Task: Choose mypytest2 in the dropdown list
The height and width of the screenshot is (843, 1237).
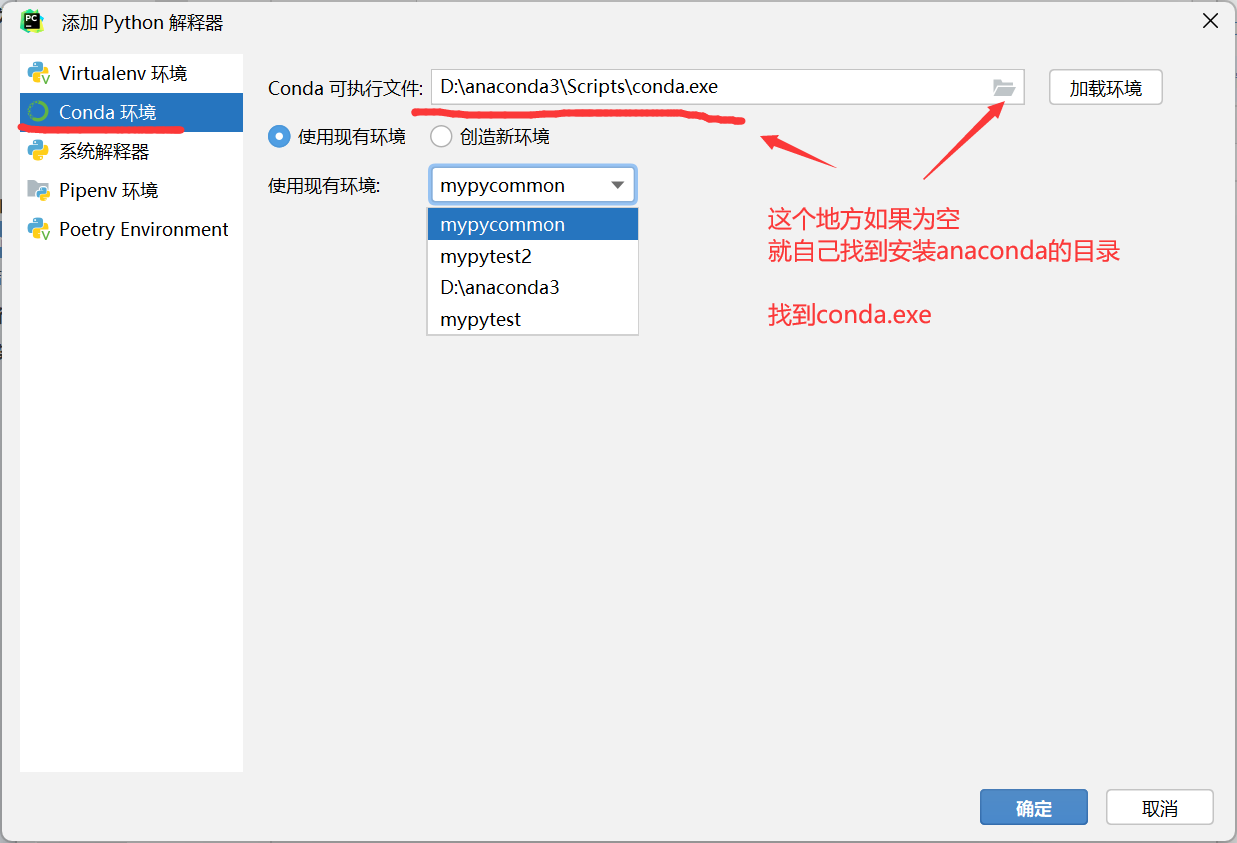Action: click(x=533, y=256)
